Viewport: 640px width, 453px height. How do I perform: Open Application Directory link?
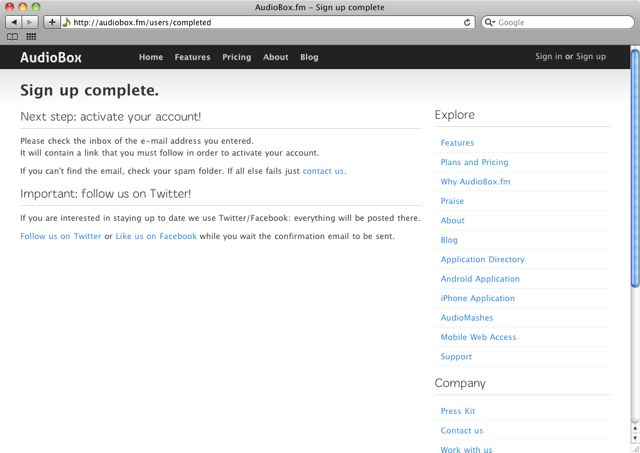[x=482, y=259]
